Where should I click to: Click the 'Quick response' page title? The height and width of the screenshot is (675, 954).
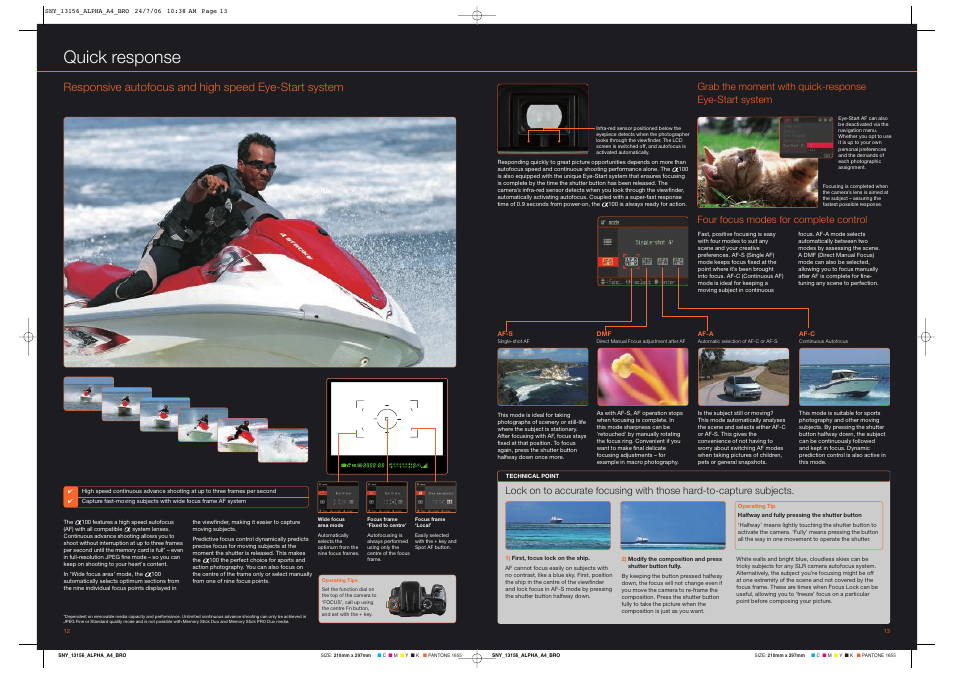click(x=122, y=57)
